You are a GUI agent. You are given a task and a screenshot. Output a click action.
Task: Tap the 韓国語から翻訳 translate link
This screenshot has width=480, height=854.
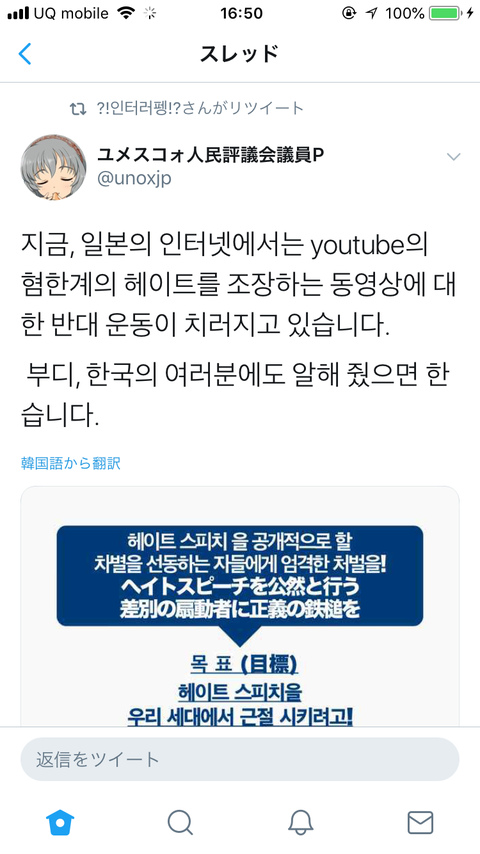pyautogui.click(x=71, y=463)
